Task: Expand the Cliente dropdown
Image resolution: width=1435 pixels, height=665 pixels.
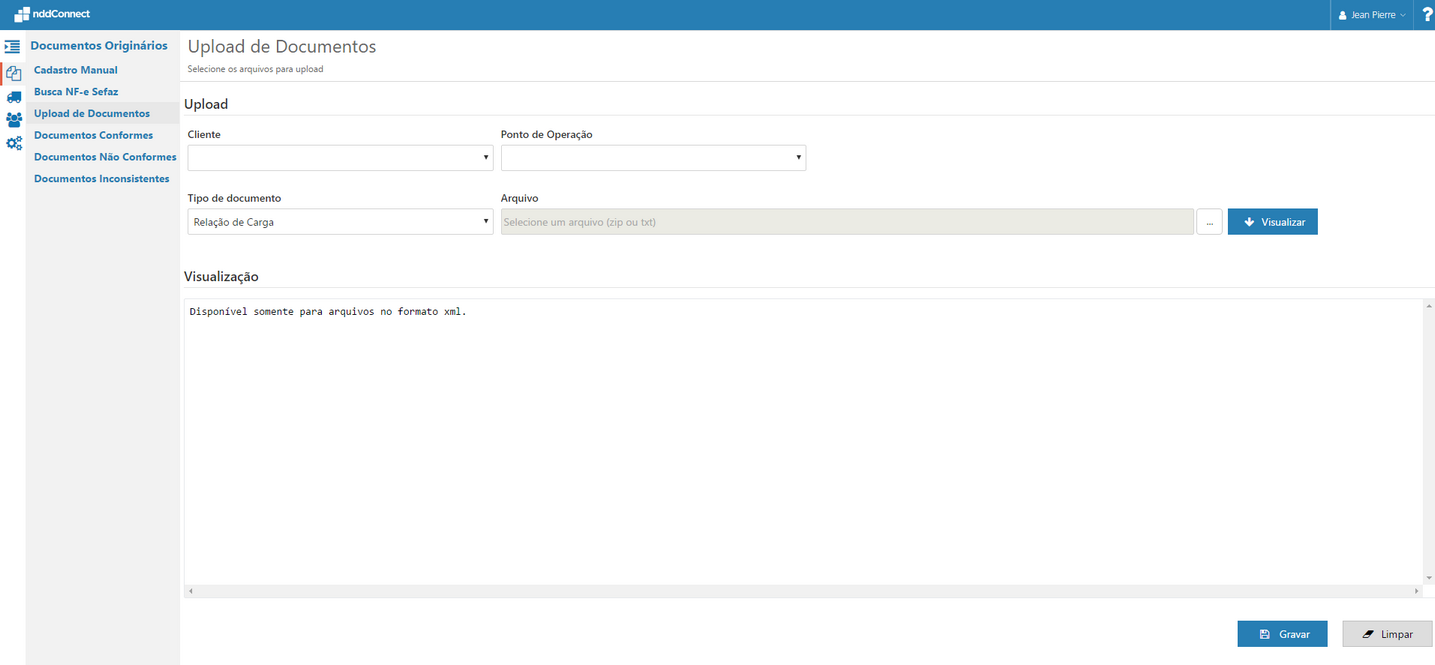Action: pyautogui.click(x=340, y=158)
